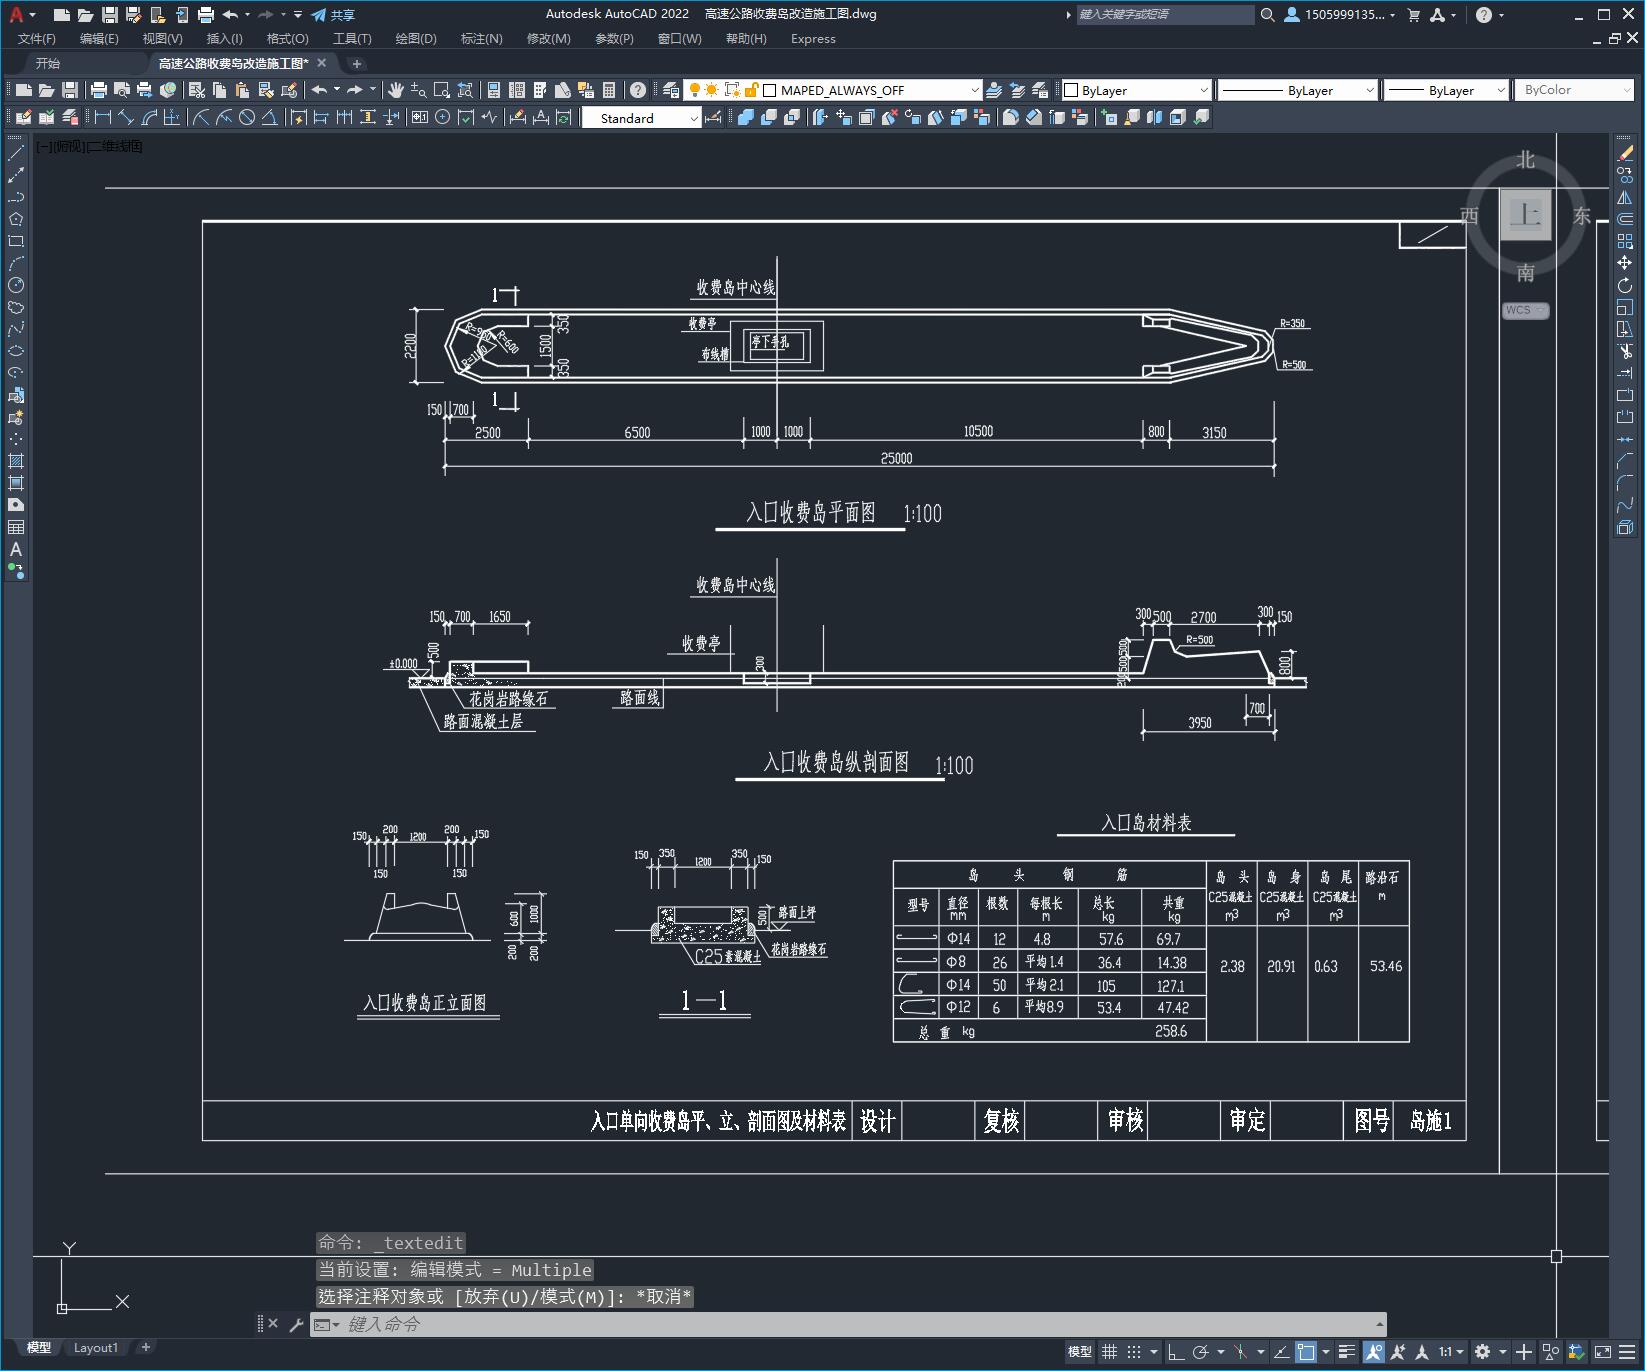Select the Multiline Text A tool
Viewport: 1645px width, 1371px height.
coord(16,549)
